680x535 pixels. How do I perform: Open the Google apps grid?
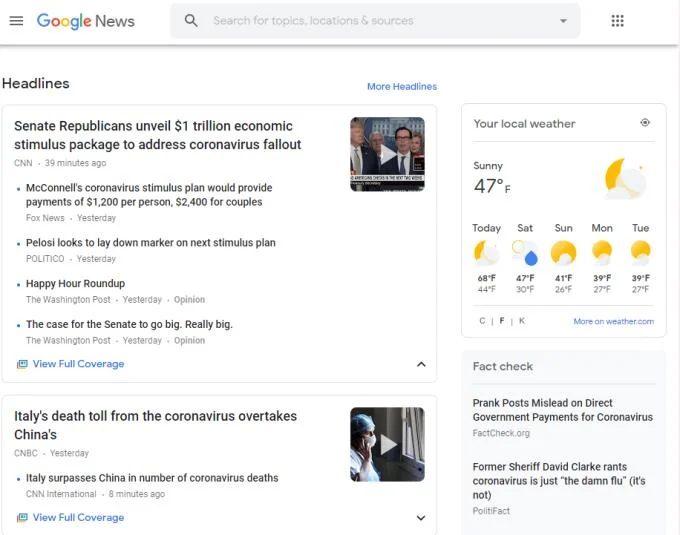(x=617, y=21)
